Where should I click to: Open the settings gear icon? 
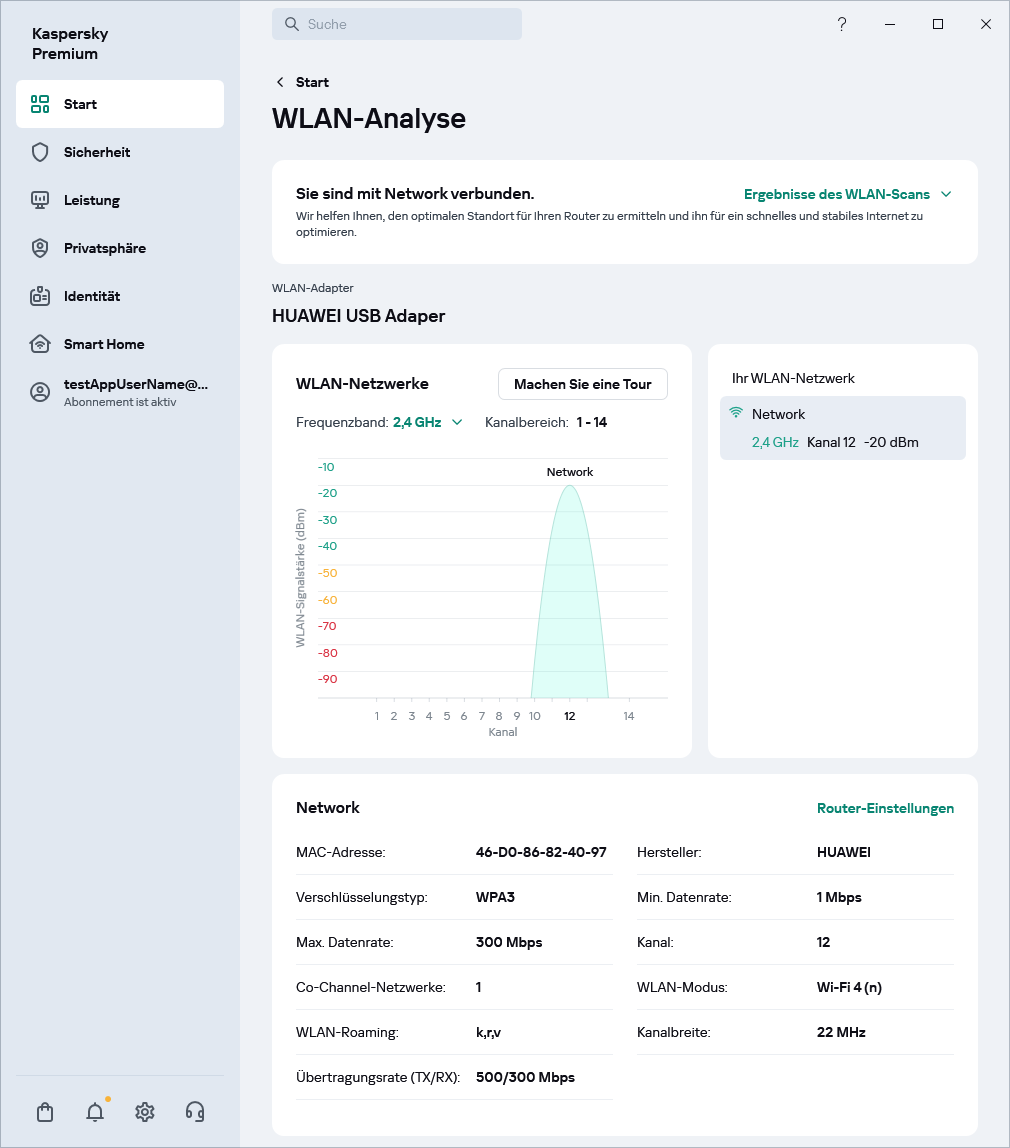click(144, 1112)
